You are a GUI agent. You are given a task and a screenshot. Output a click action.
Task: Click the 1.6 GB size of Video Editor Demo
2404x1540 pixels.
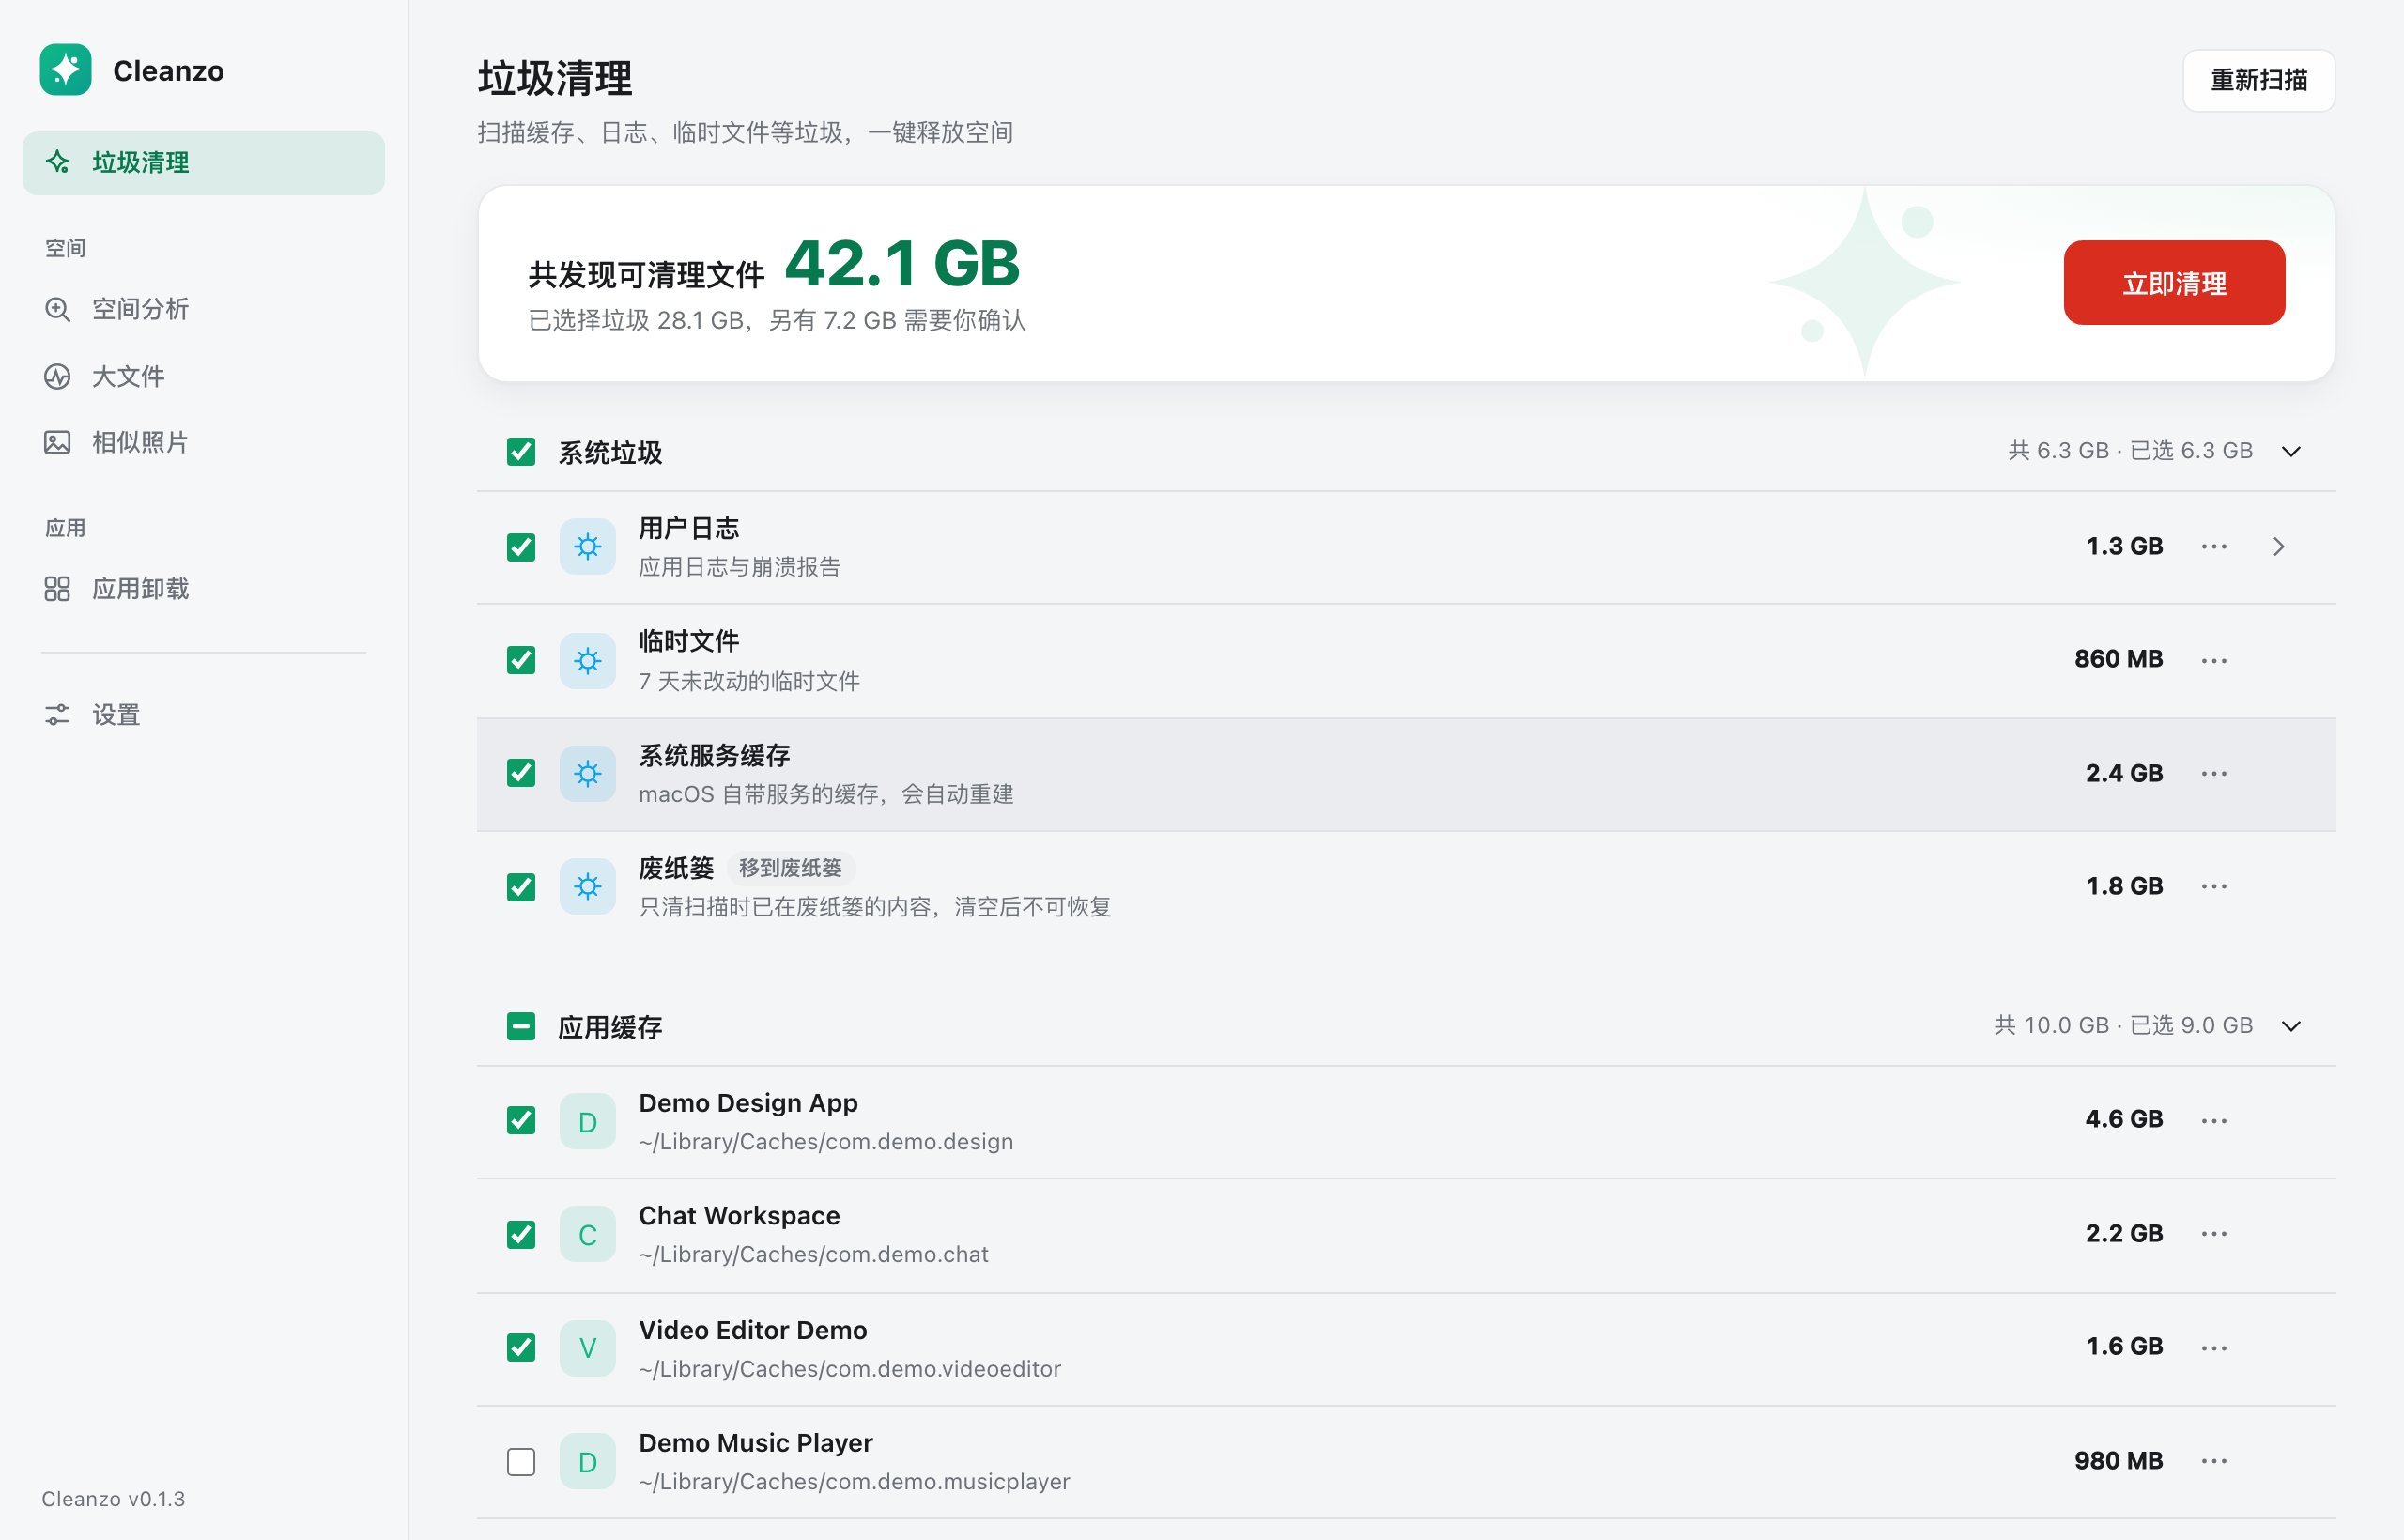click(2124, 1346)
